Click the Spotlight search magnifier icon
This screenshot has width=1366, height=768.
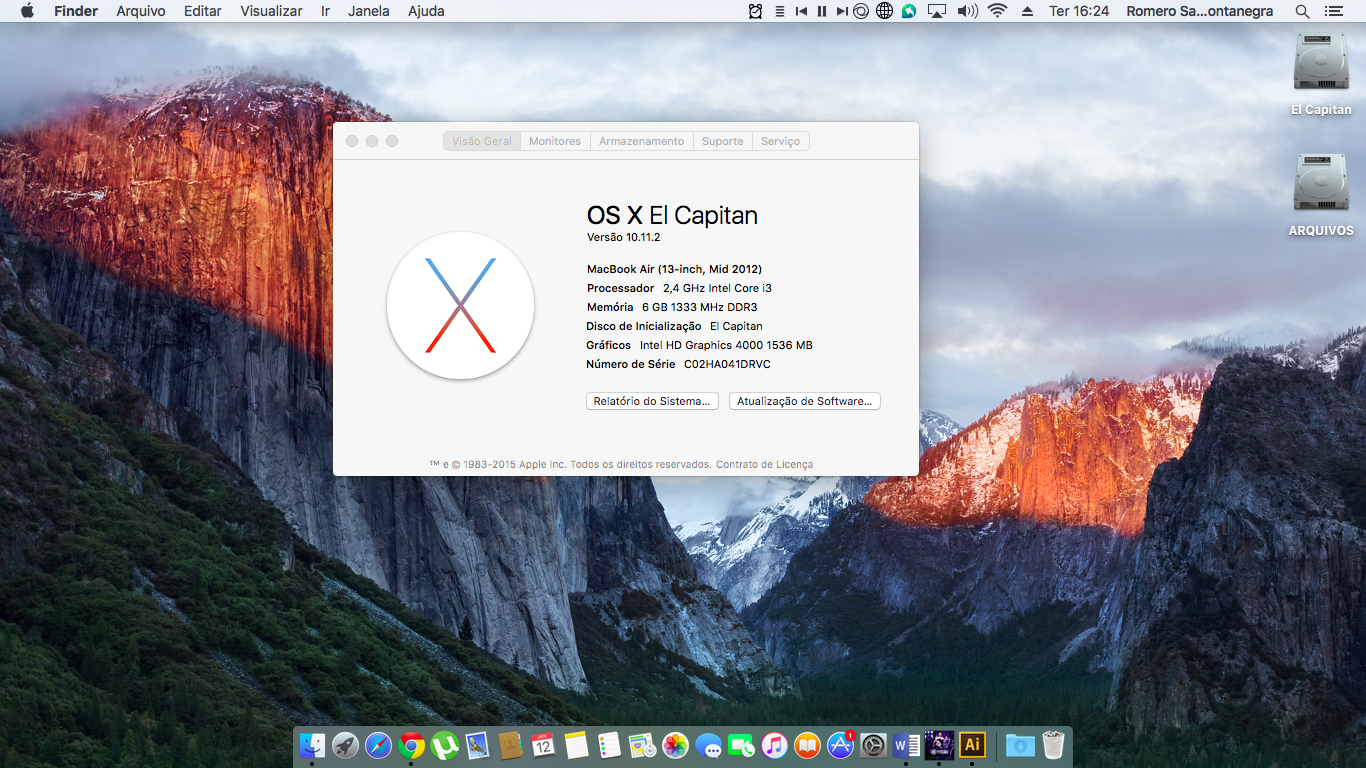click(x=1302, y=11)
